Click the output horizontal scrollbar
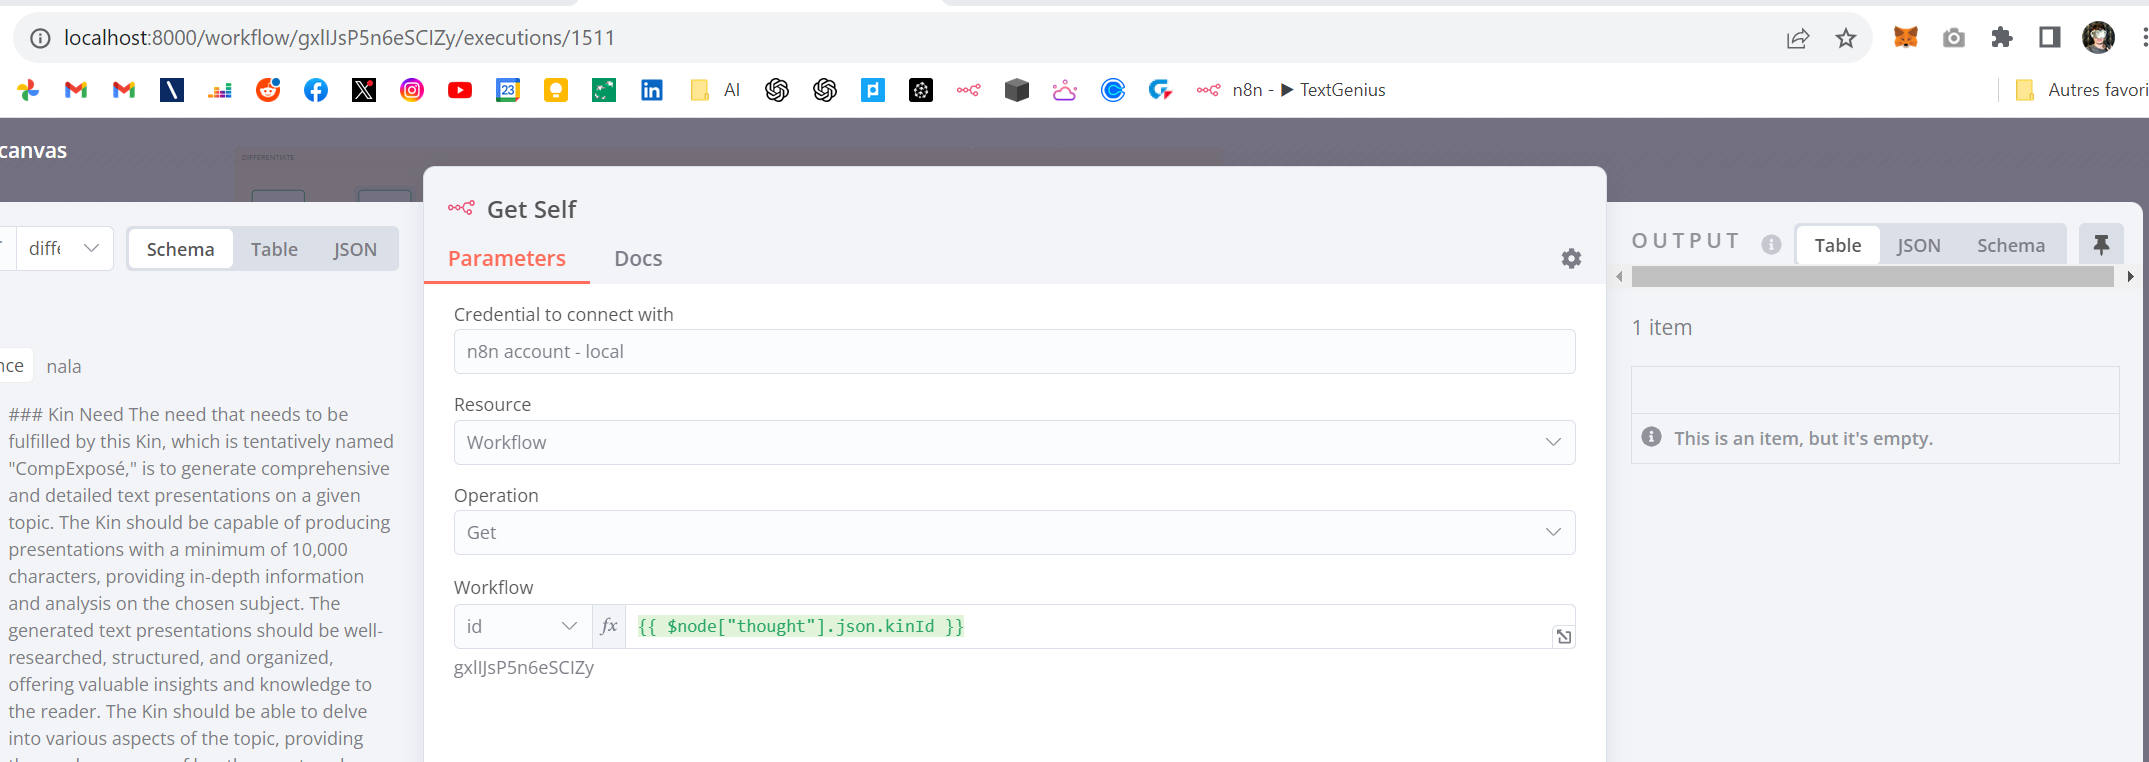Screen dimensions: 2149x762 tap(1872, 277)
